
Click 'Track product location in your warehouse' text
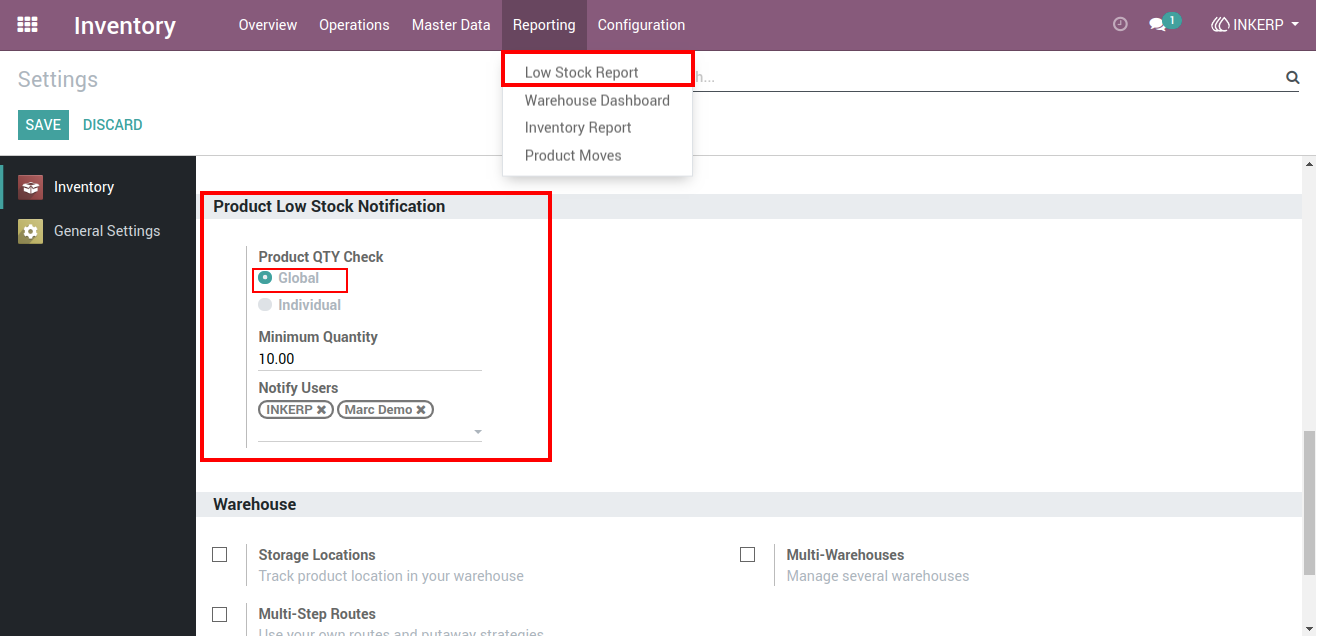tap(391, 576)
